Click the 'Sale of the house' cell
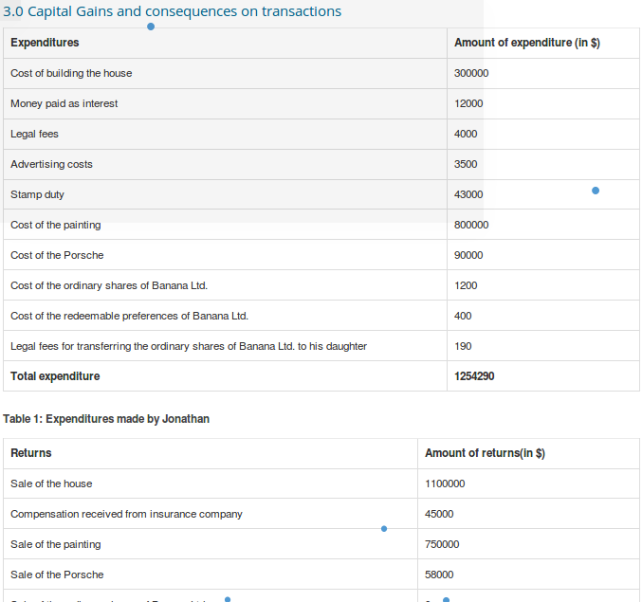642x602 pixels. click(51, 484)
